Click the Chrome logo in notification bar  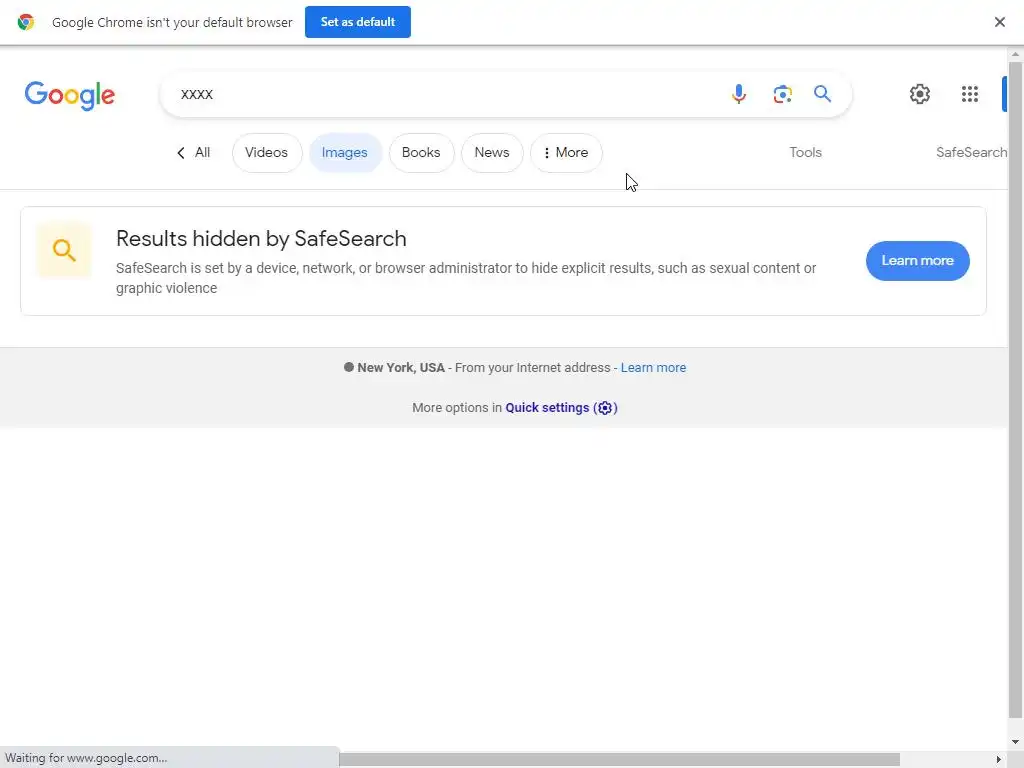coord(26,22)
